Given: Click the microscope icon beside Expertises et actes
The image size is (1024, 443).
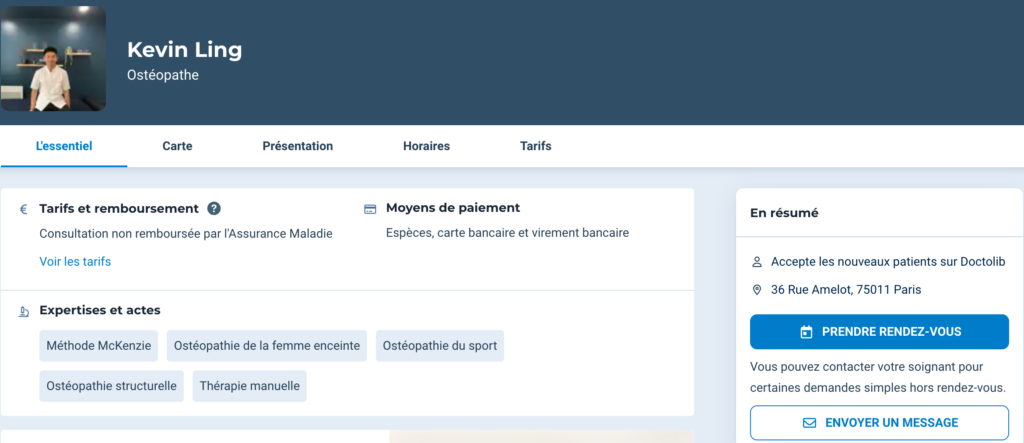Looking at the screenshot, I should [23, 311].
